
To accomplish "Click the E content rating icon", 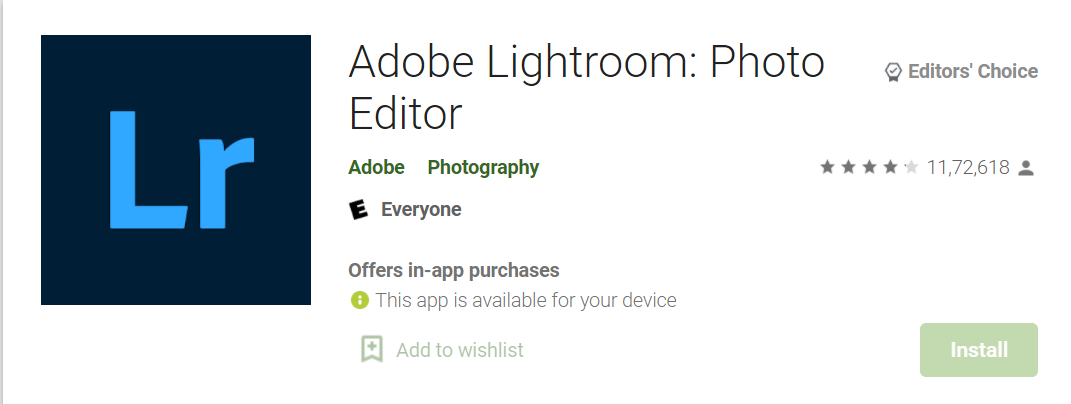I will click(359, 209).
